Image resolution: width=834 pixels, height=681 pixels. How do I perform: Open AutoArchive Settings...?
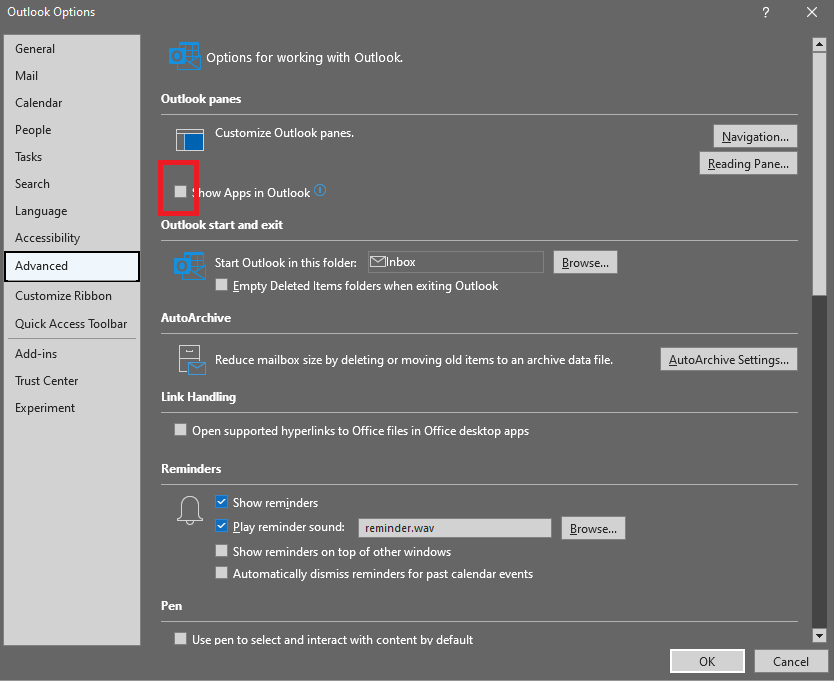pos(729,360)
